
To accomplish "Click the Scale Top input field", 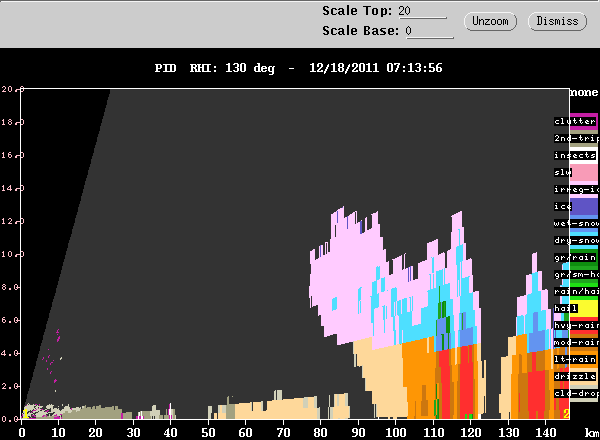I will [422, 11].
